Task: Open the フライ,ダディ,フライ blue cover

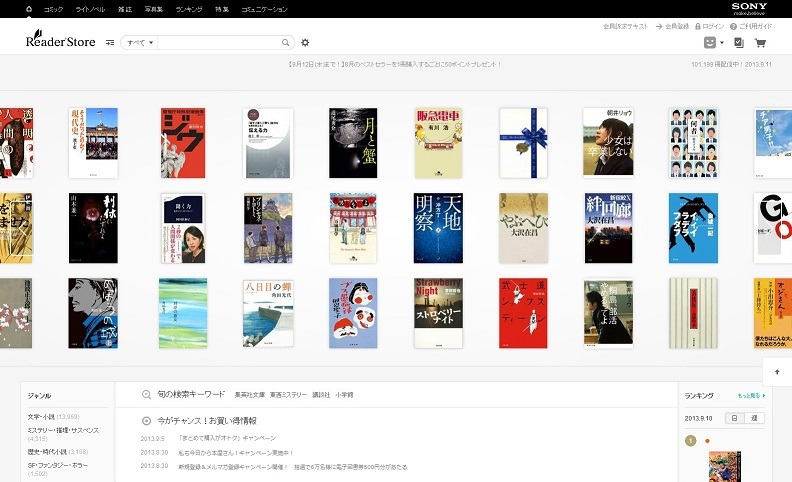Action: (693, 228)
